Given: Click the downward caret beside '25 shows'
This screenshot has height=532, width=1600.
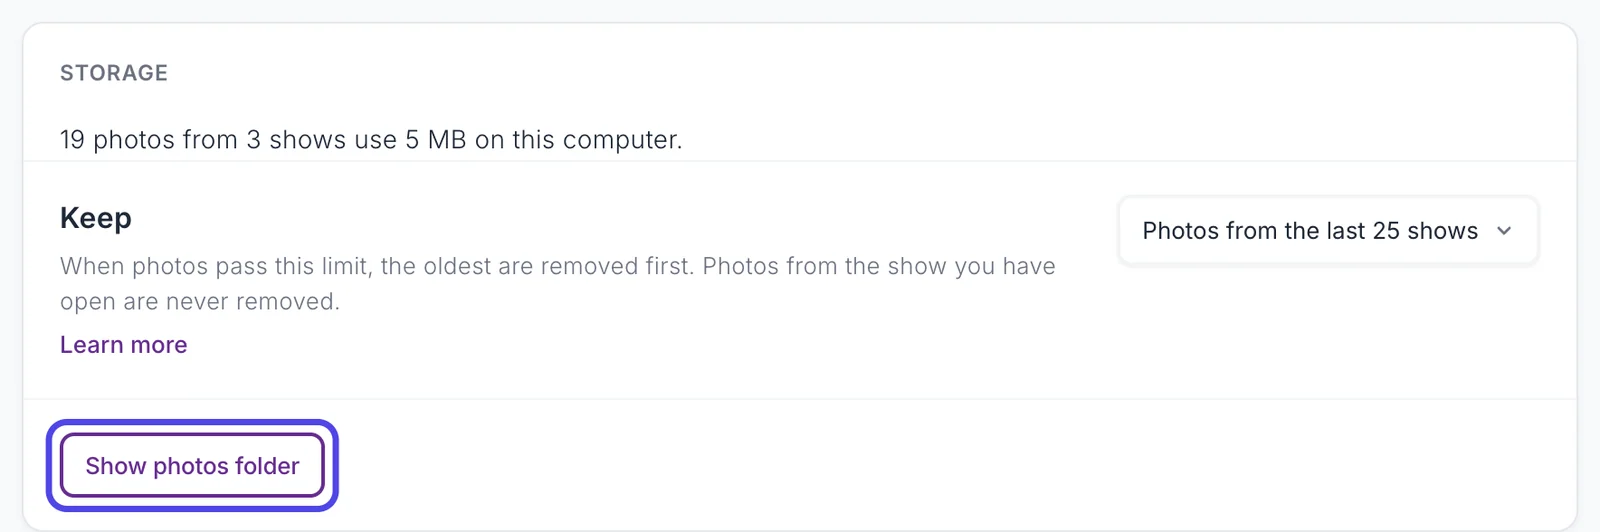Looking at the screenshot, I should (1504, 231).
